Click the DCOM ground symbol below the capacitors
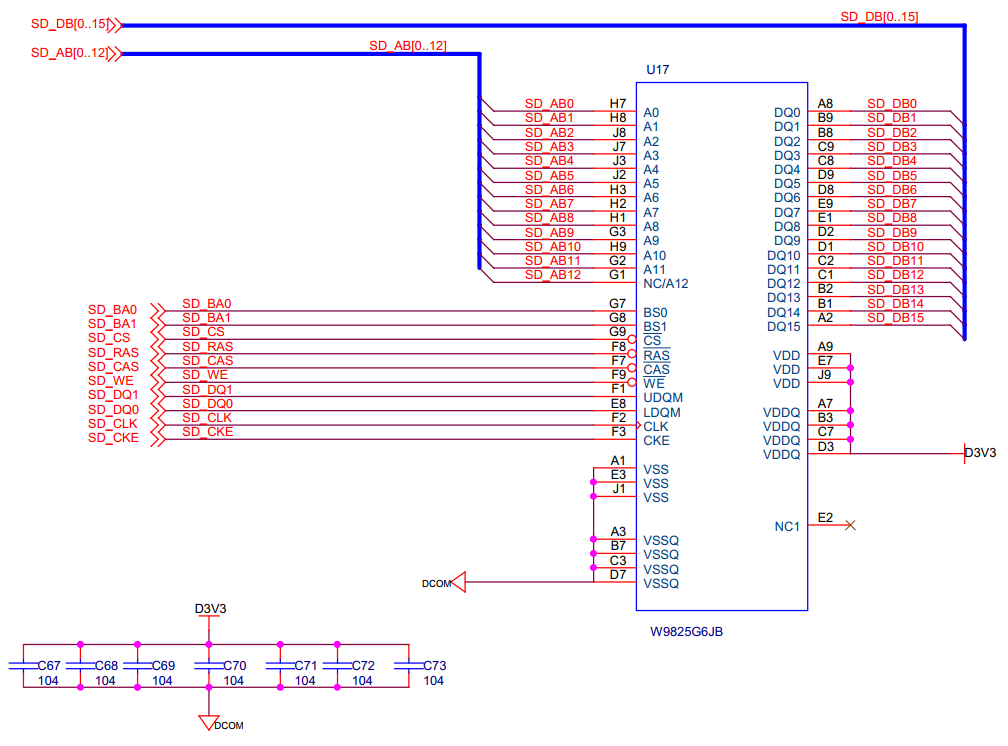This screenshot has height=746, width=1008. [x=208, y=721]
